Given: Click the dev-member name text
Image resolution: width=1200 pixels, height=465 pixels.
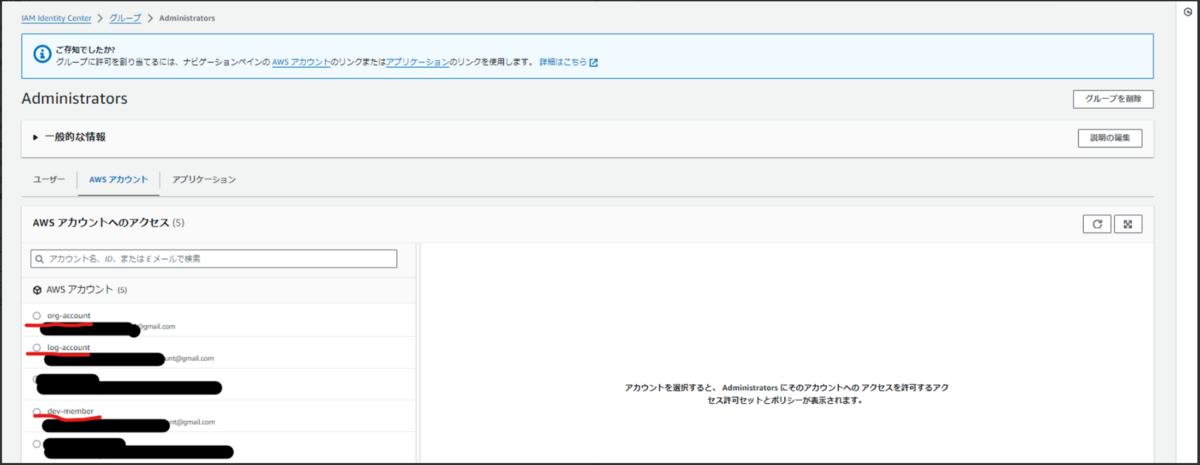Looking at the screenshot, I should point(70,412).
